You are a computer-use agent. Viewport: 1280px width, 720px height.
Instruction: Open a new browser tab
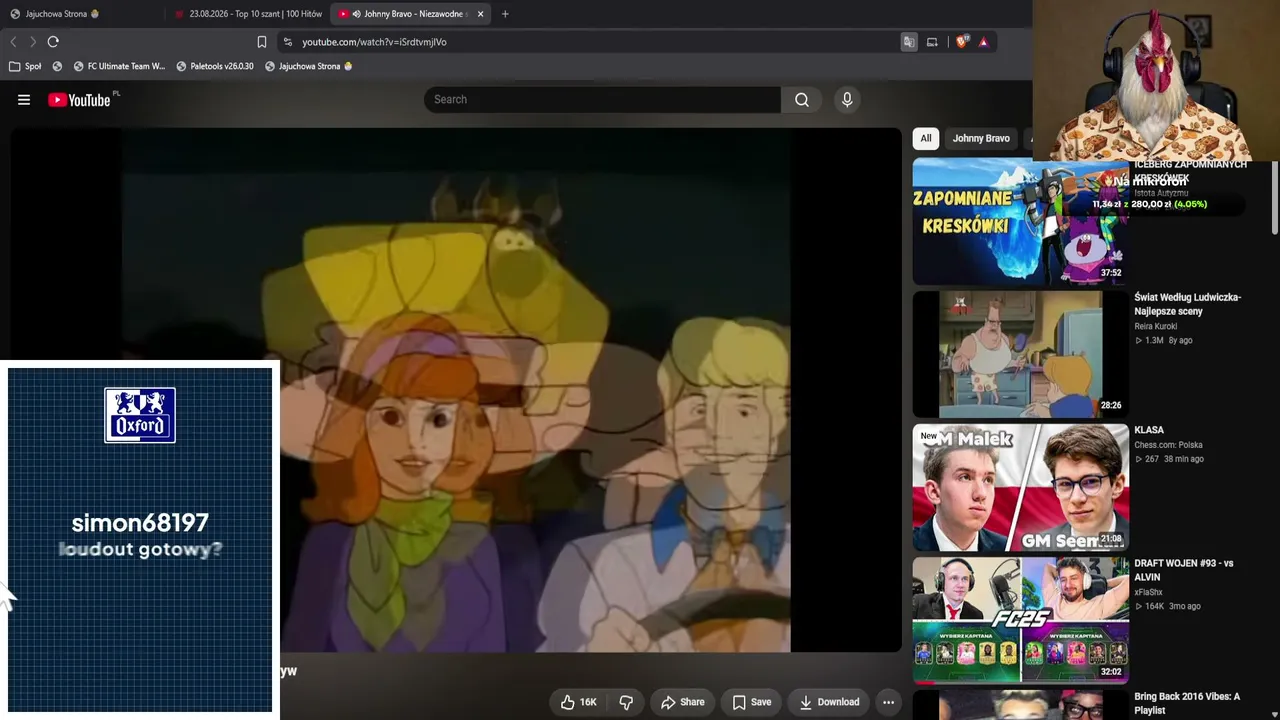point(505,14)
